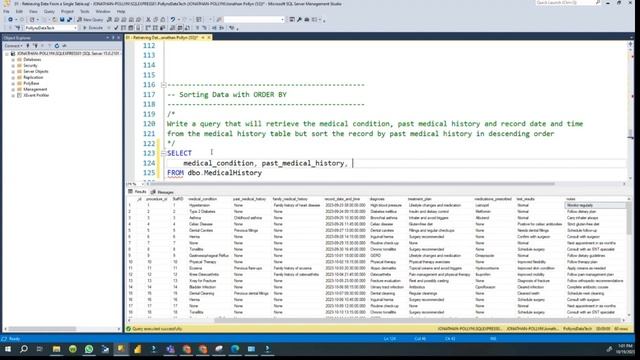This screenshot has width=640, height=360.
Task: Click the taskbar Search icon
Action: pyautogui.click(x=24, y=349)
